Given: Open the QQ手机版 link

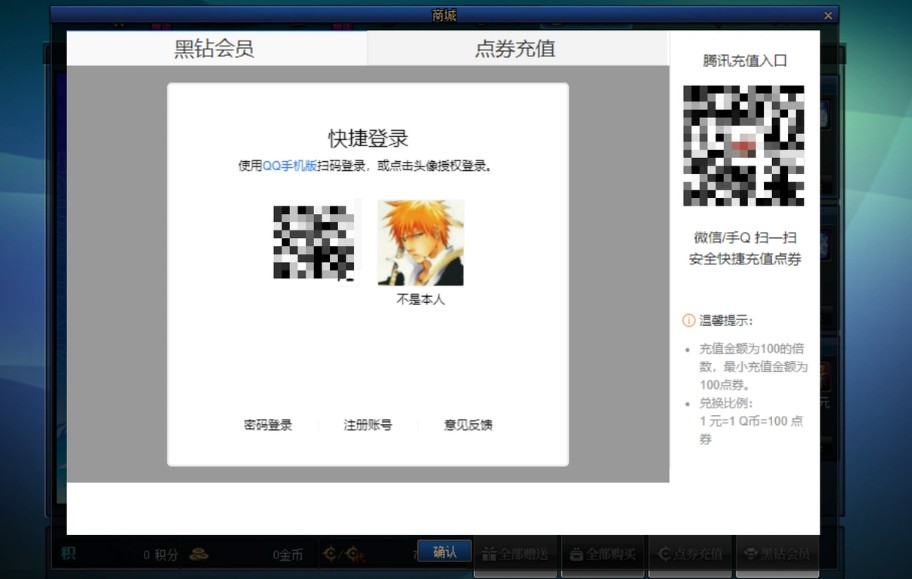Looking at the screenshot, I should point(290,166).
